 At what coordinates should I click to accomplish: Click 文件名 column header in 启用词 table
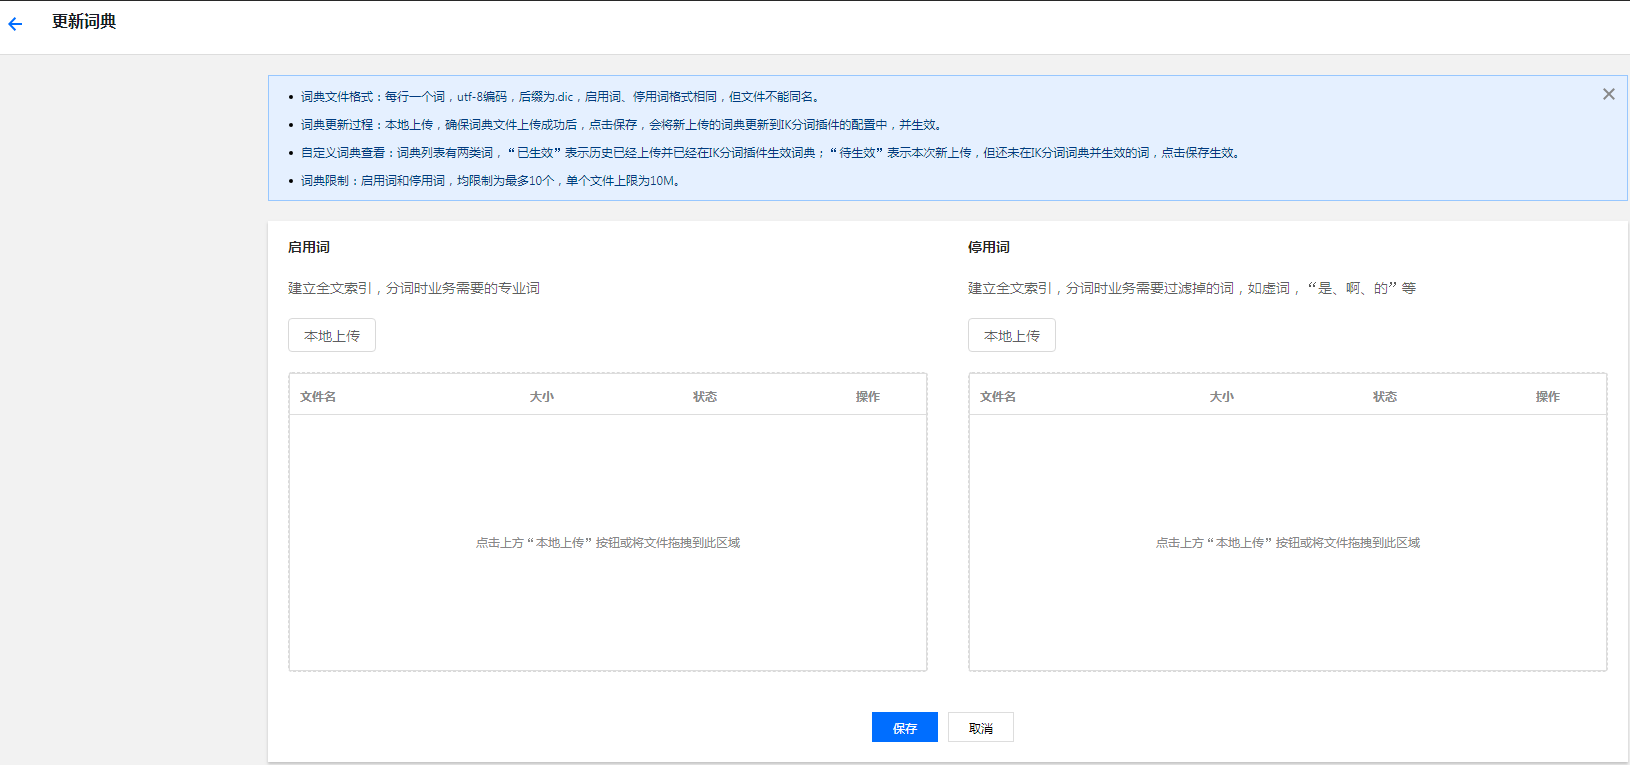(318, 397)
